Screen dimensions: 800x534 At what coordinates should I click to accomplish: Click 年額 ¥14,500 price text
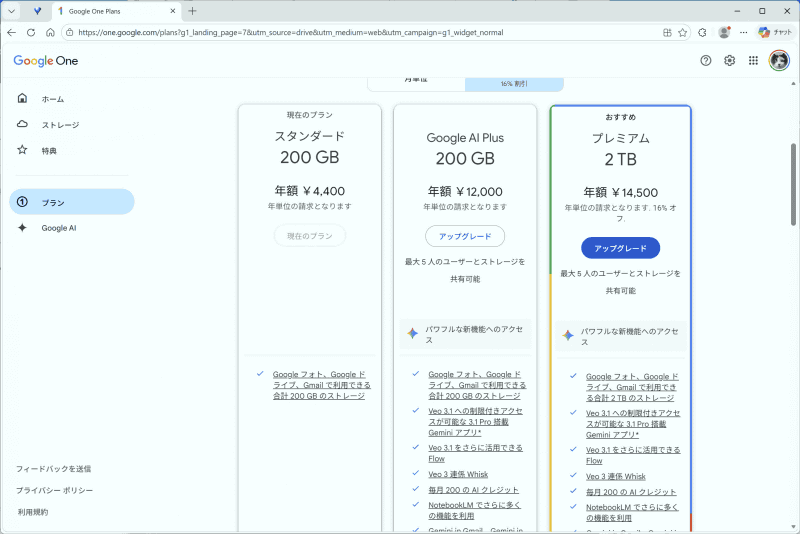pyautogui.click(x=620, y=192)
